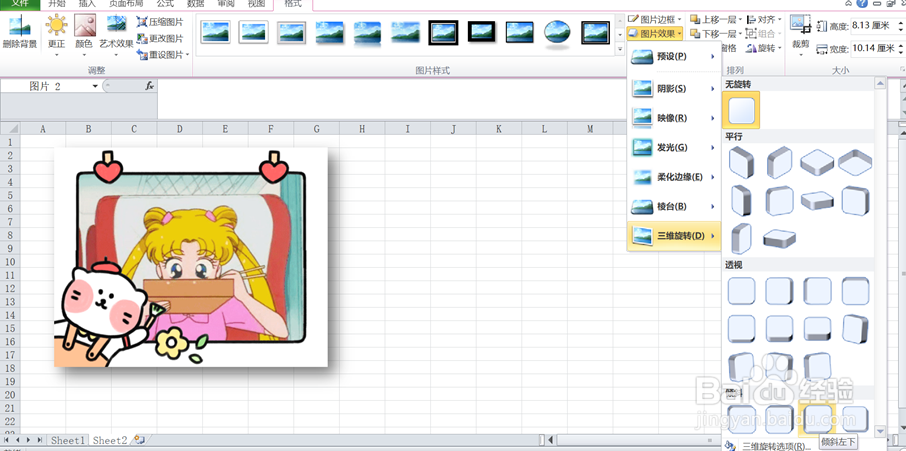
Task: Apply the first white frame picture style
Action: 216,32
